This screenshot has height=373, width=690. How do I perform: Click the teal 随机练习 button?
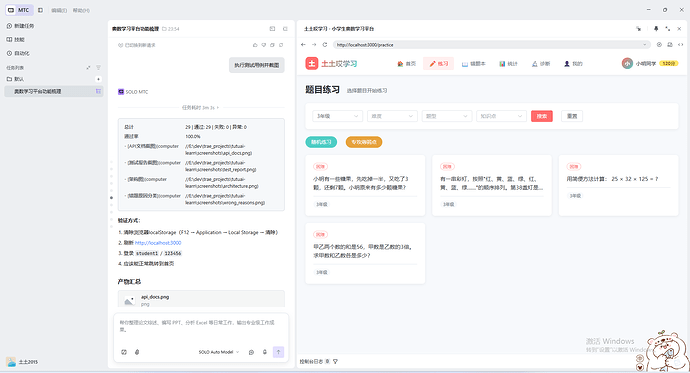pyautogui.click(x=321, y=142)
